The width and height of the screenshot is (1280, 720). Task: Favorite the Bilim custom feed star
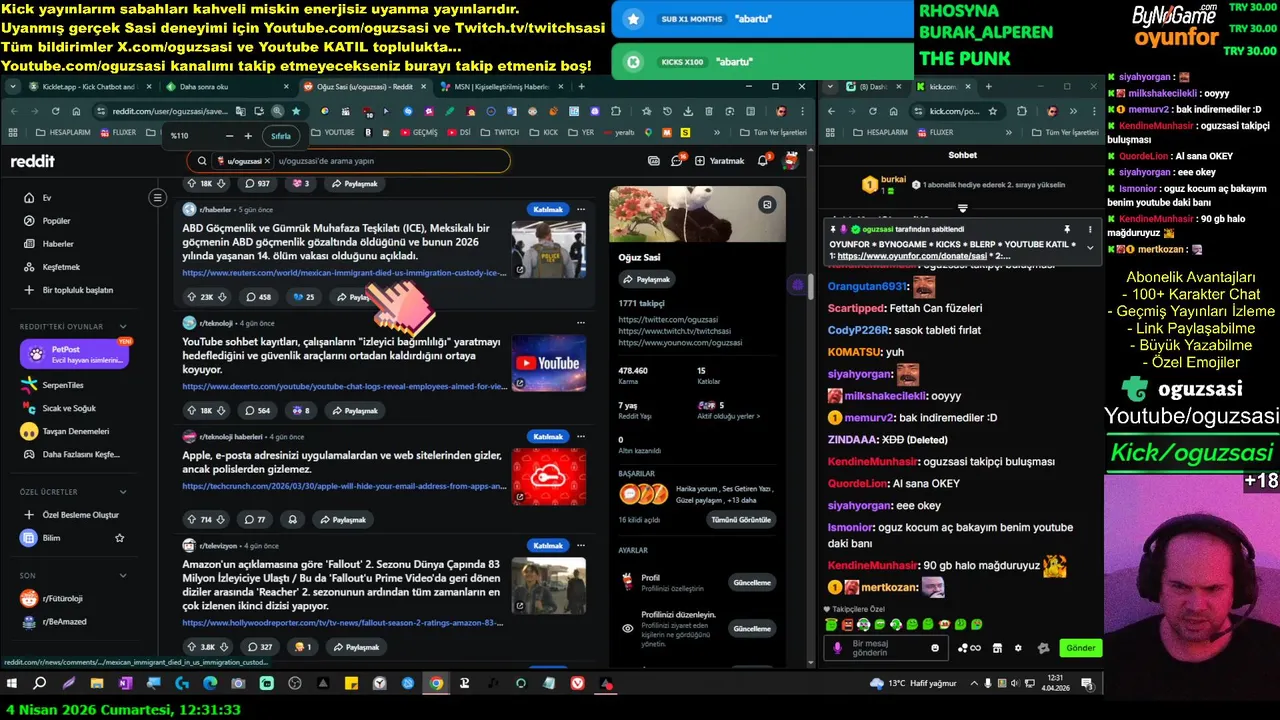point(120,538)
